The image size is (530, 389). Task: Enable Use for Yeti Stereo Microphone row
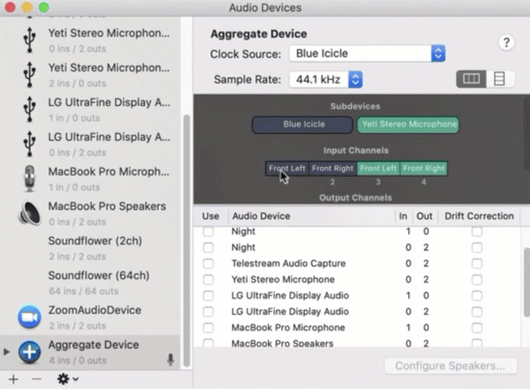[x=208, y=279]
